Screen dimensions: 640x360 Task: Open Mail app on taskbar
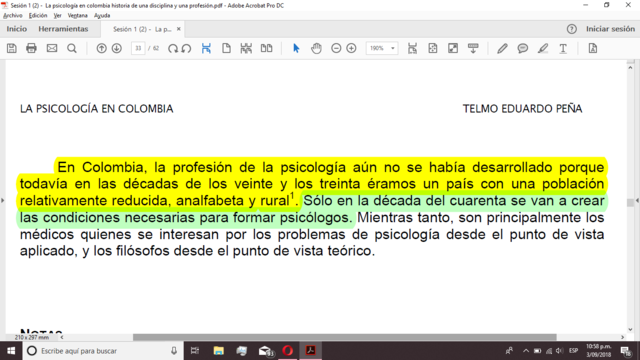point(266,351)
